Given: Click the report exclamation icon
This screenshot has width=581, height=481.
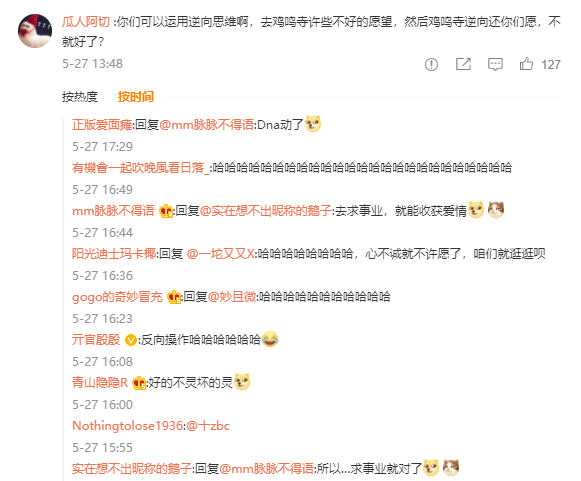Looking at the screenshot, I should click(431, 64).
